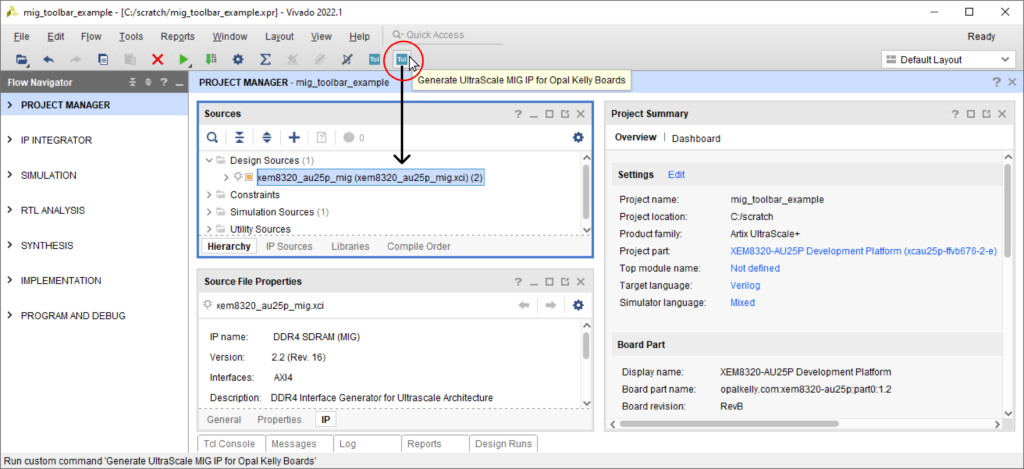The width and height of the screenshot is (1024, 469).
Task: Open the Window menu
Action: [x=230, y=37]
